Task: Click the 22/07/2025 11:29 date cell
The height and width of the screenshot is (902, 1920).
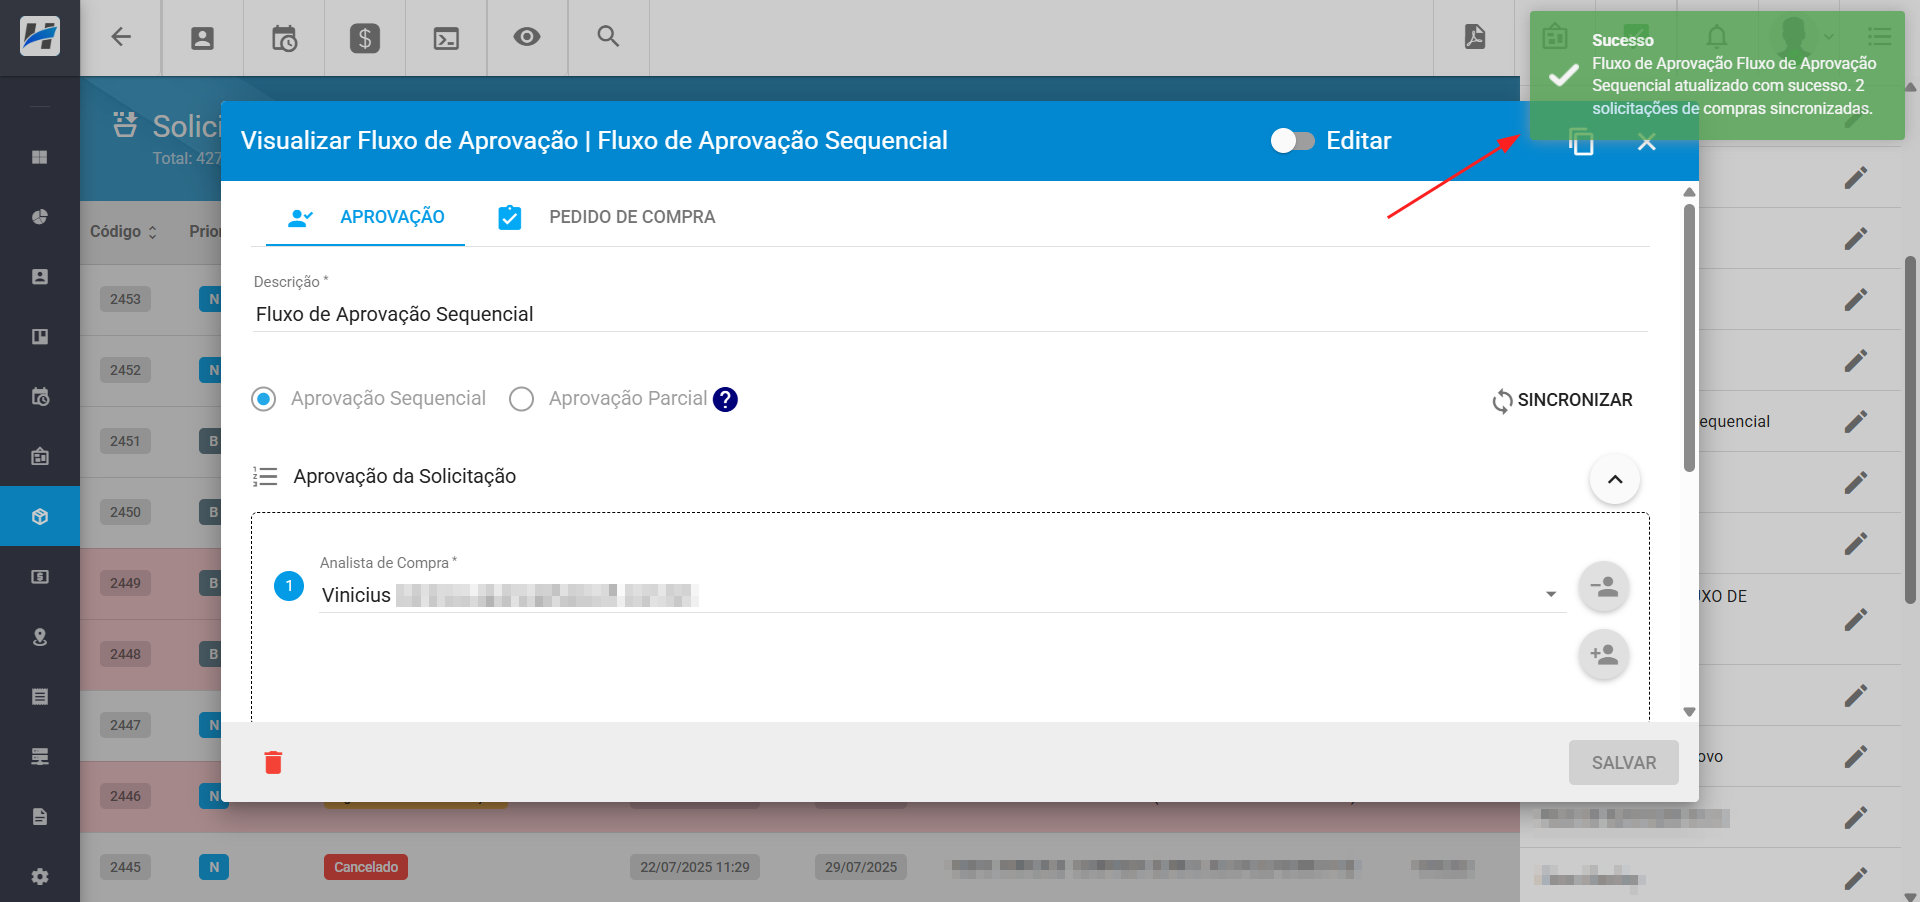Action: point(695,867)
